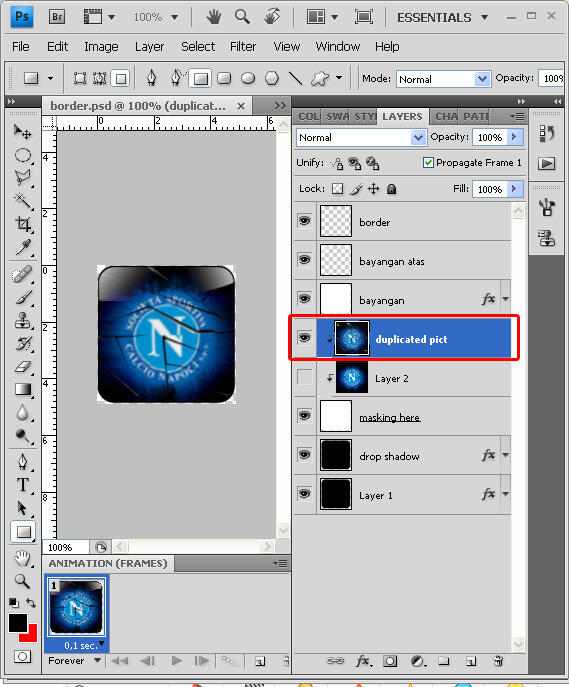Select the Brush tool
The width and height of the screenshot is (569, 687).
coord(23,298)
